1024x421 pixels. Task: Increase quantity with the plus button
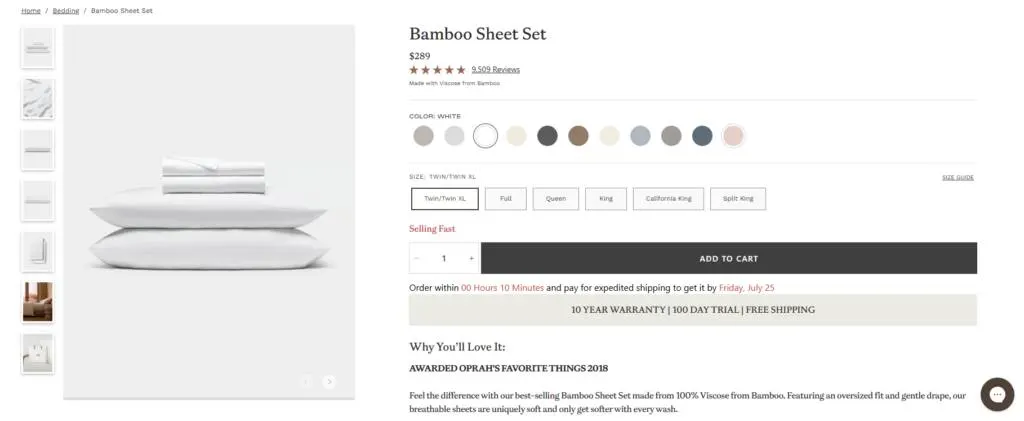pos(471,258)
